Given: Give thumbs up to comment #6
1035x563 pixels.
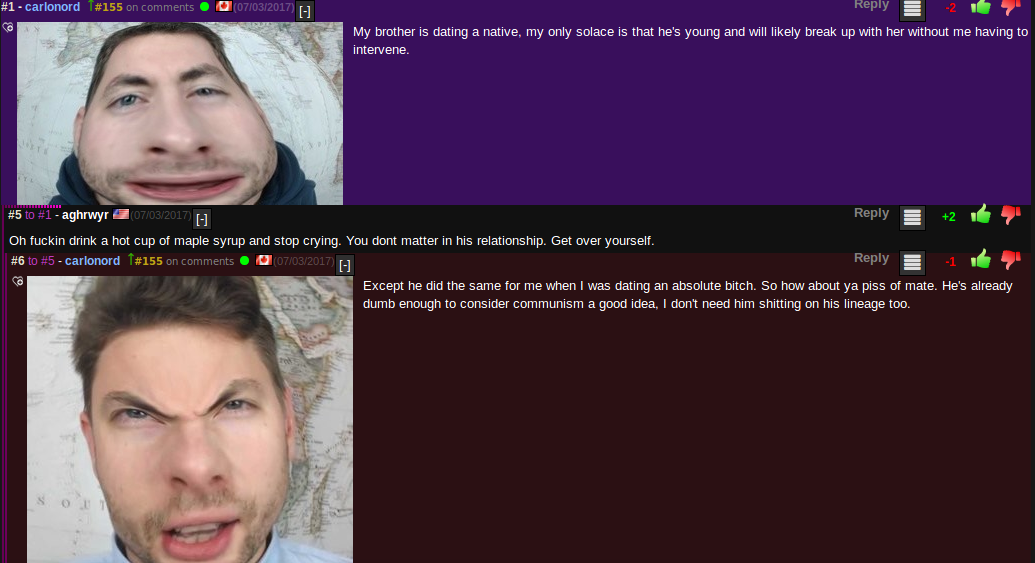Looking at the screenshot, I should (980, 259).
